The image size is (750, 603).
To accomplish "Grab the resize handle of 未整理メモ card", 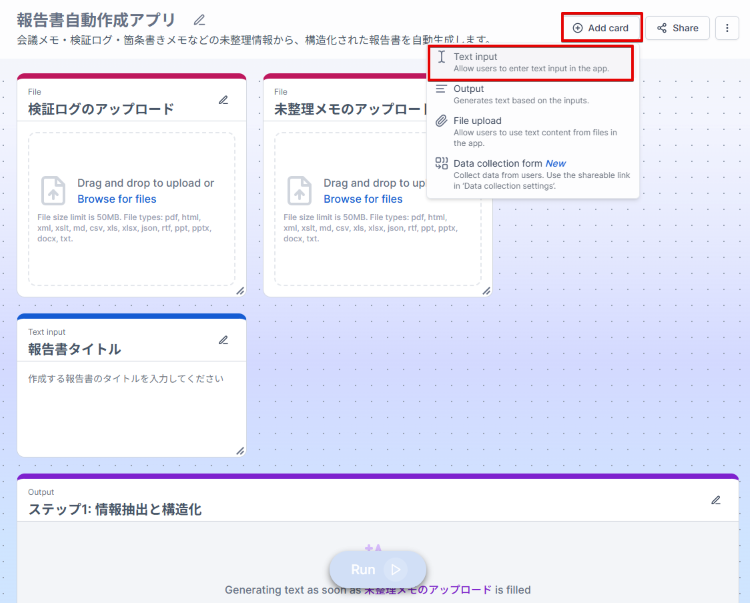I will click(486, 290).
